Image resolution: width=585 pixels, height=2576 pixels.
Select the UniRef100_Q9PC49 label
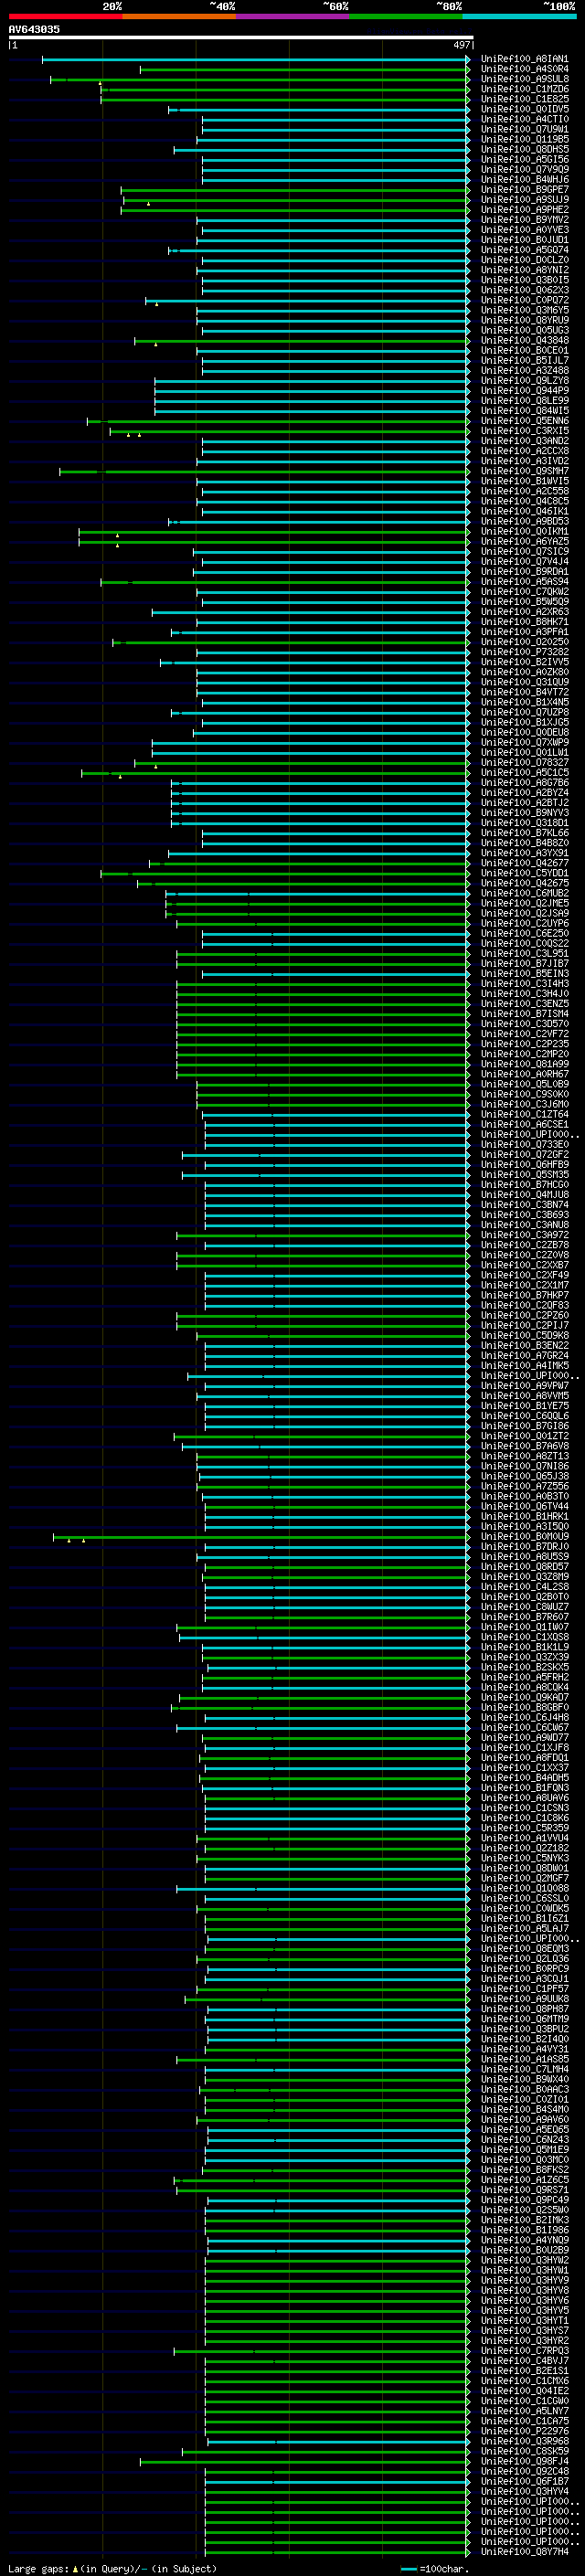pos(524,2200)
